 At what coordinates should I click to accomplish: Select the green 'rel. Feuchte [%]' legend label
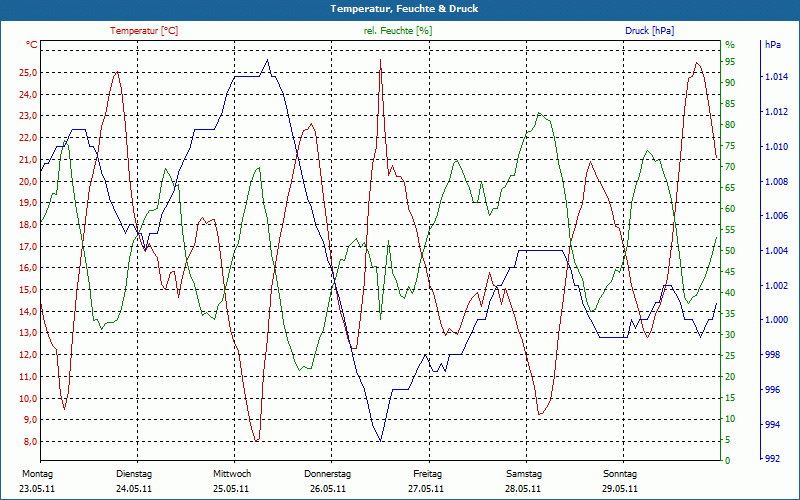point(398,31)
